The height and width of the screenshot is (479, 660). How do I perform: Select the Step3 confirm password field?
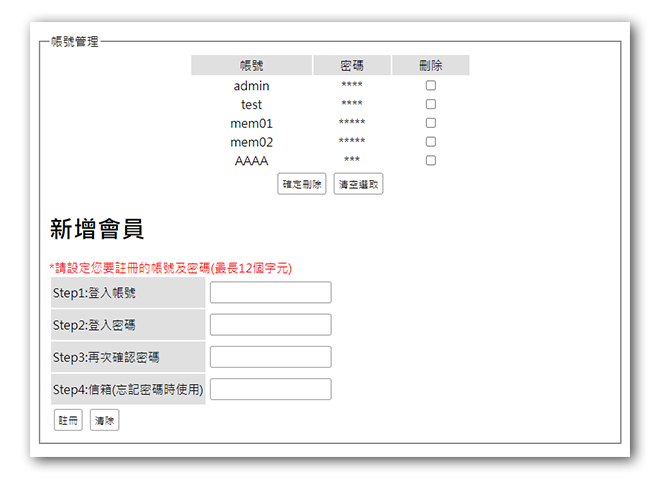pyautogui.click(x=270, y=357)
